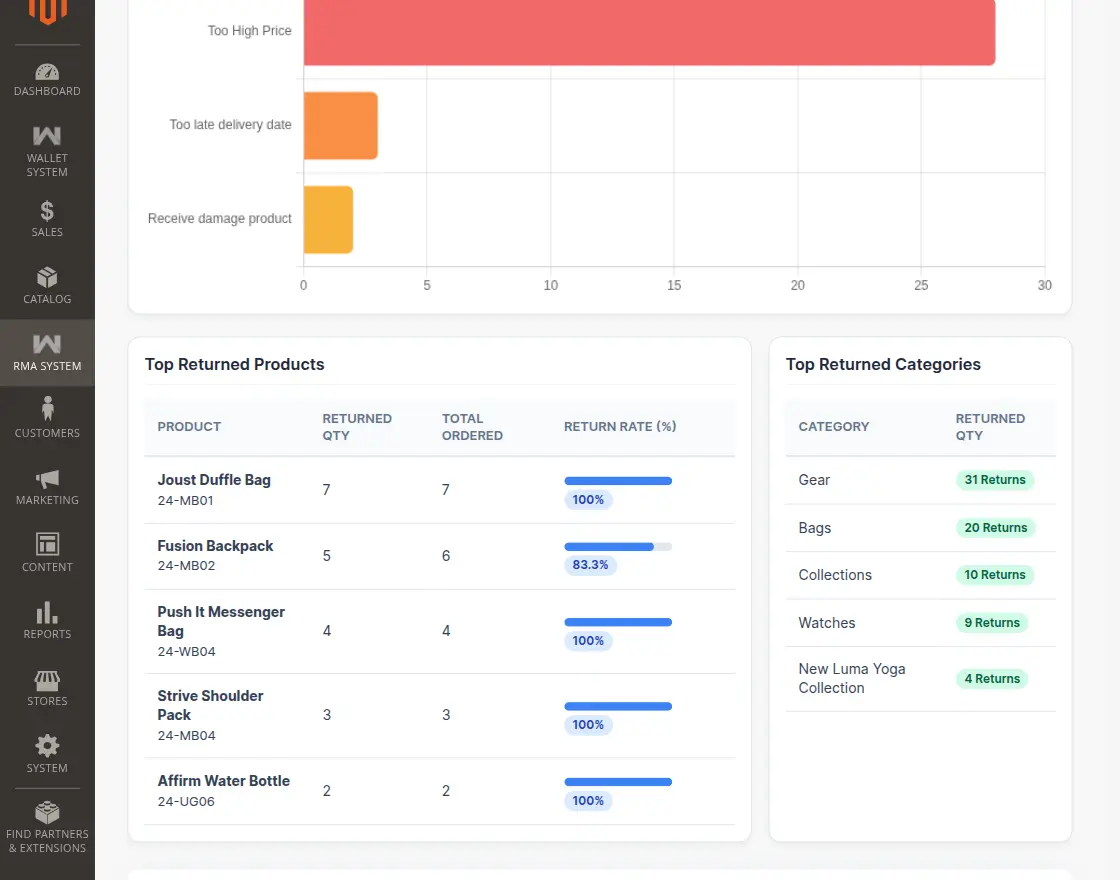Click the Return Rate (%) column header
Screen dimensions: 1120x880
click(620, 426)
